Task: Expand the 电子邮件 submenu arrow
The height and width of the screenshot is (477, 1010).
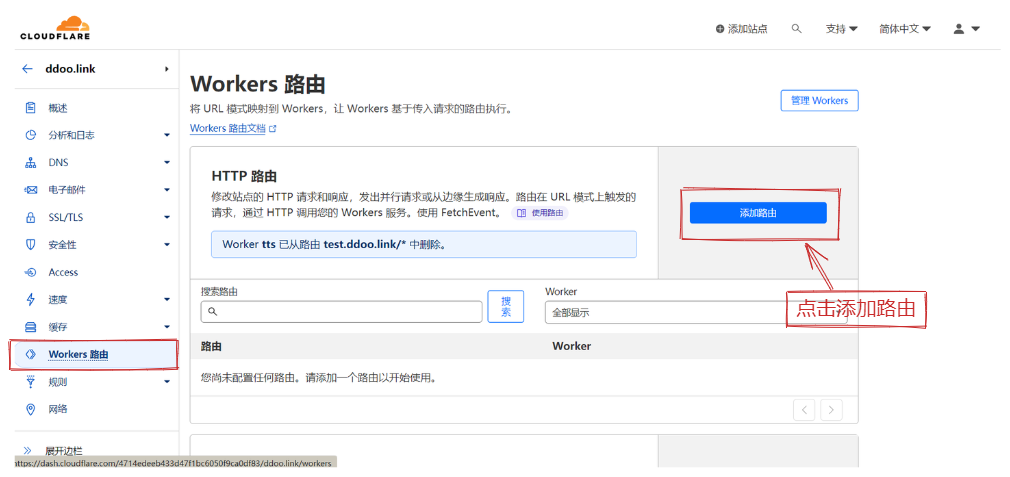Action: pyautogui.click(x=167, y=190)
